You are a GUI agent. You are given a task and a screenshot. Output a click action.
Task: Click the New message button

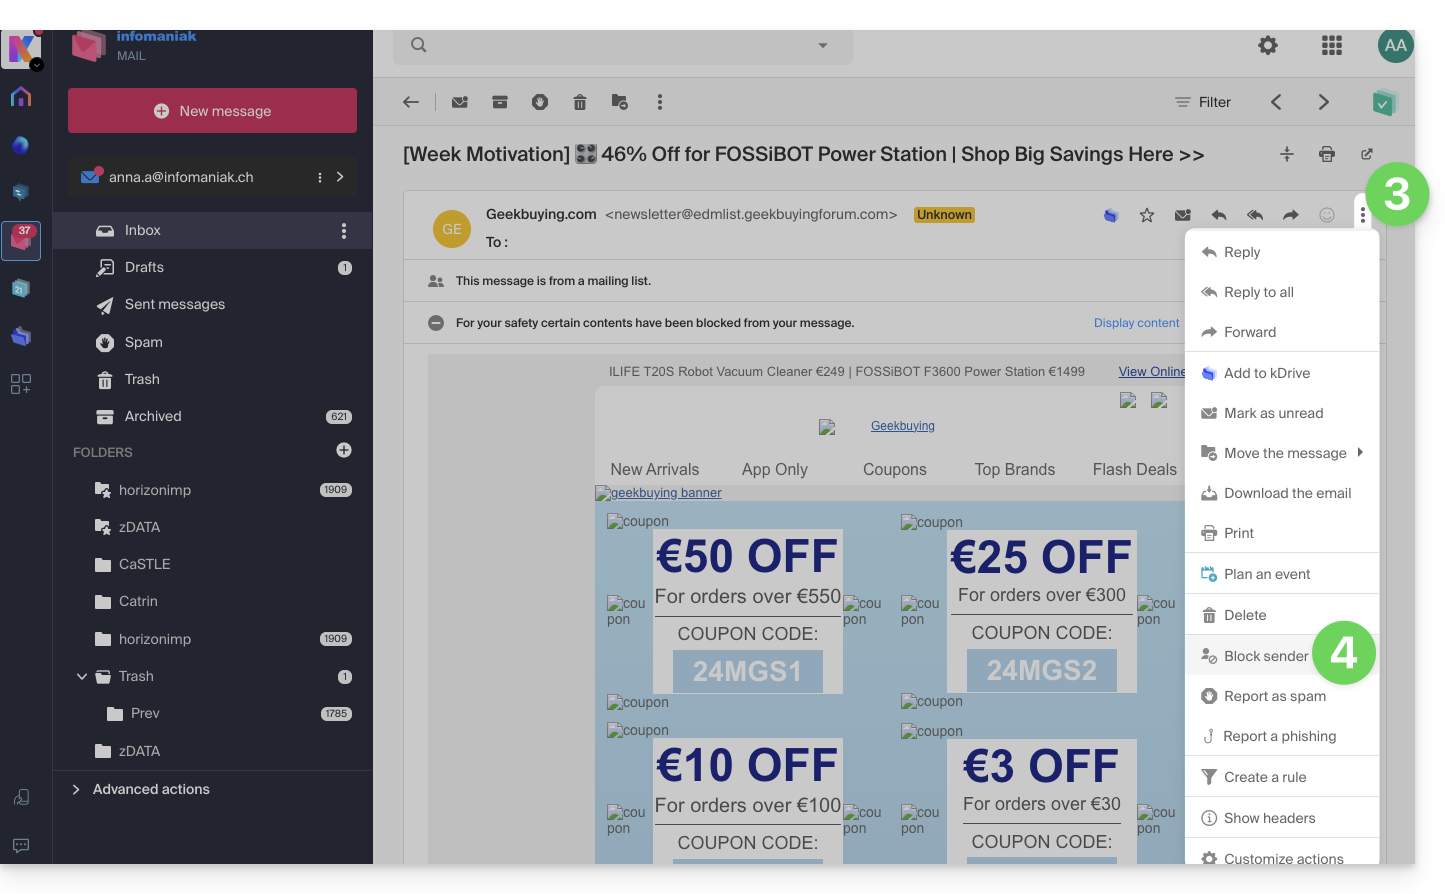(x=212, y=111)
